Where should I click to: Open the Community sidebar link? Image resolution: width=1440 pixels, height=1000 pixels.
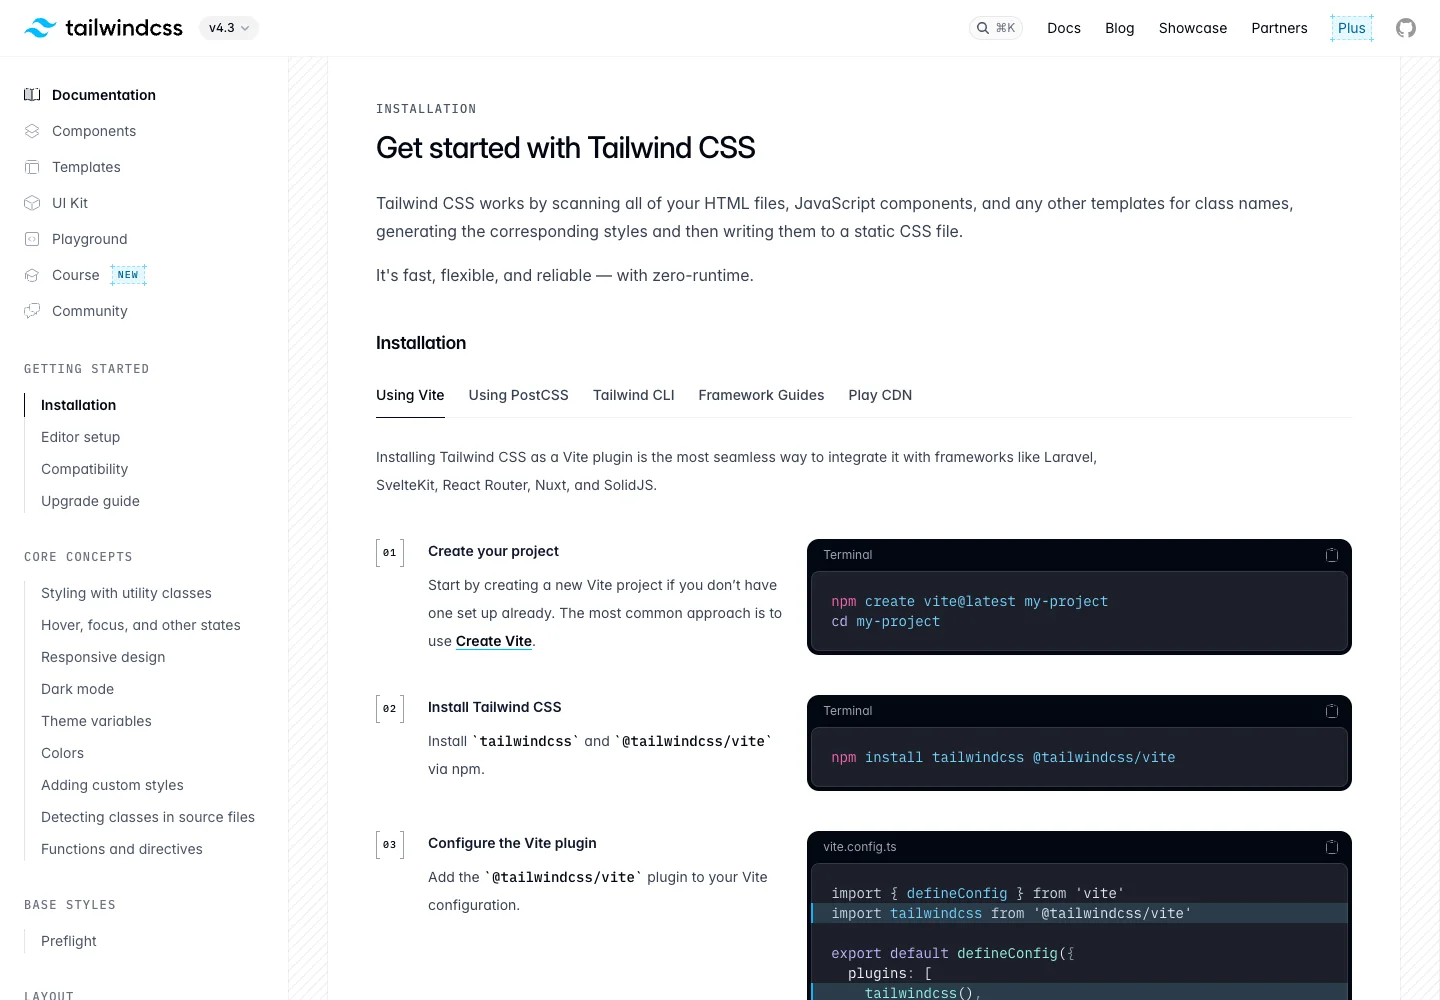(x=90, y=311)
